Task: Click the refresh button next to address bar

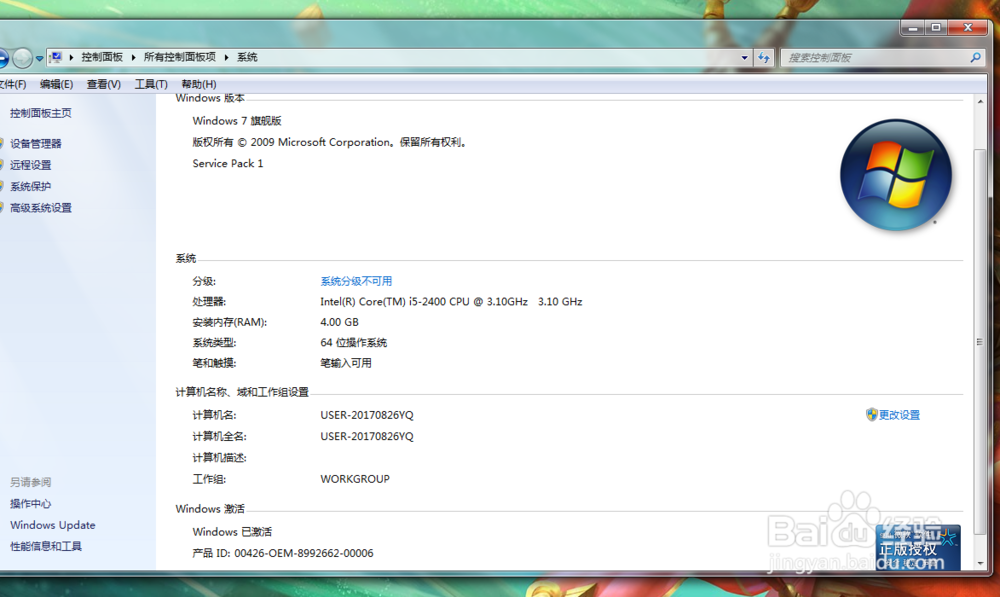Action: pos(764,57)
